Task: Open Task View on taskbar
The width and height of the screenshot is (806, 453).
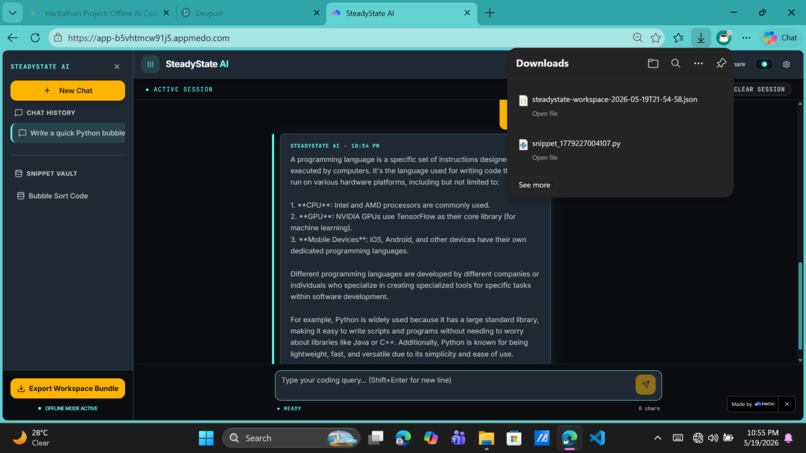Action: (x=376, y=438)
